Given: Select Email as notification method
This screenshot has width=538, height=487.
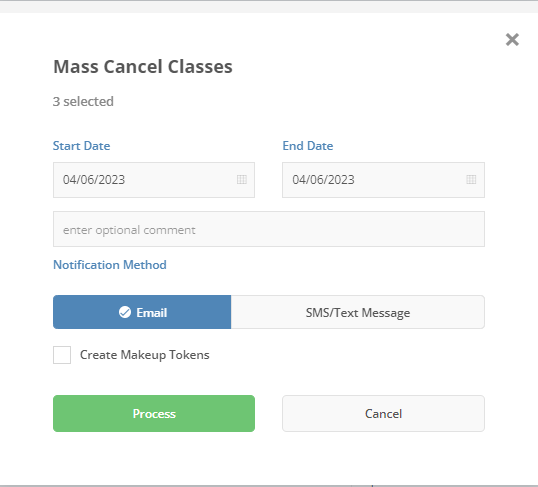Looking at the screenshot, I should point(142,312).
